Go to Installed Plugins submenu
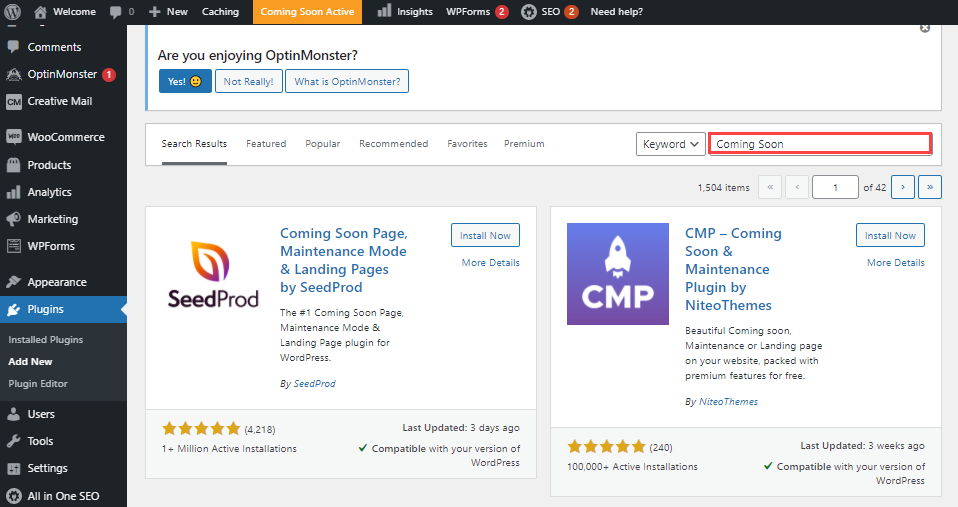 pos(46,340)
